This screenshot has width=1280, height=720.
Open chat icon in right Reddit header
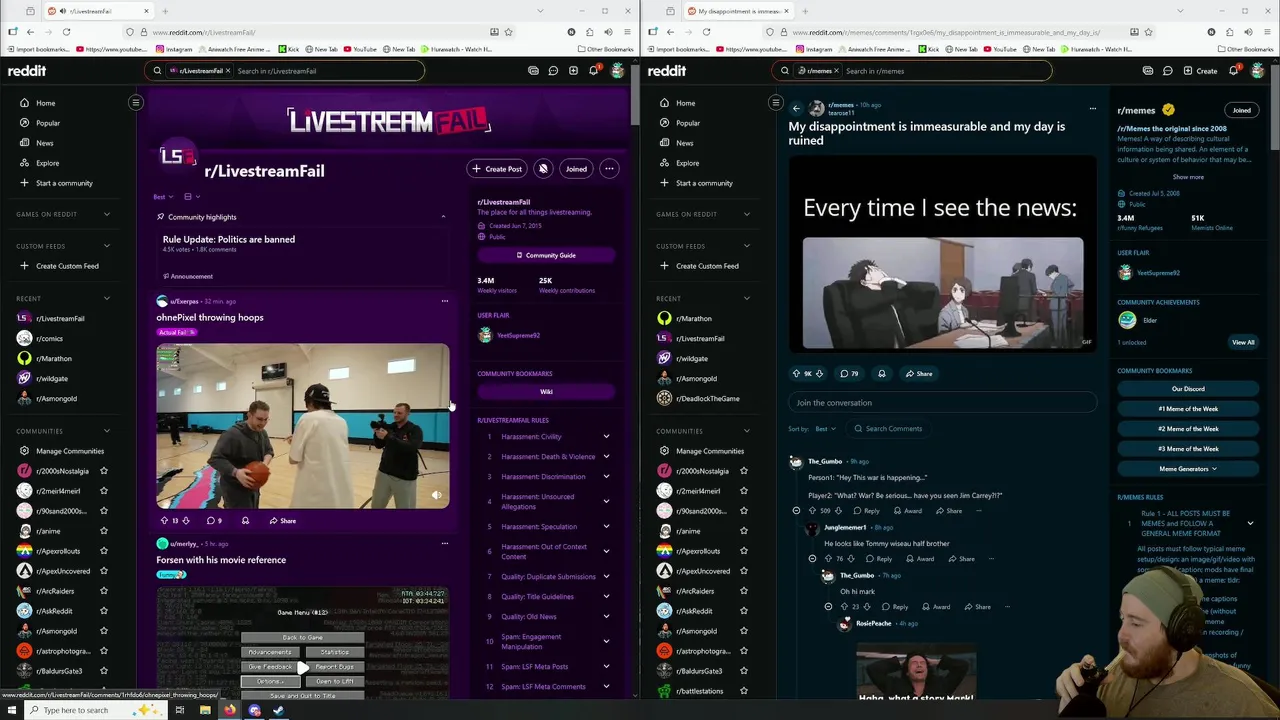click(x=1167, y=71)
